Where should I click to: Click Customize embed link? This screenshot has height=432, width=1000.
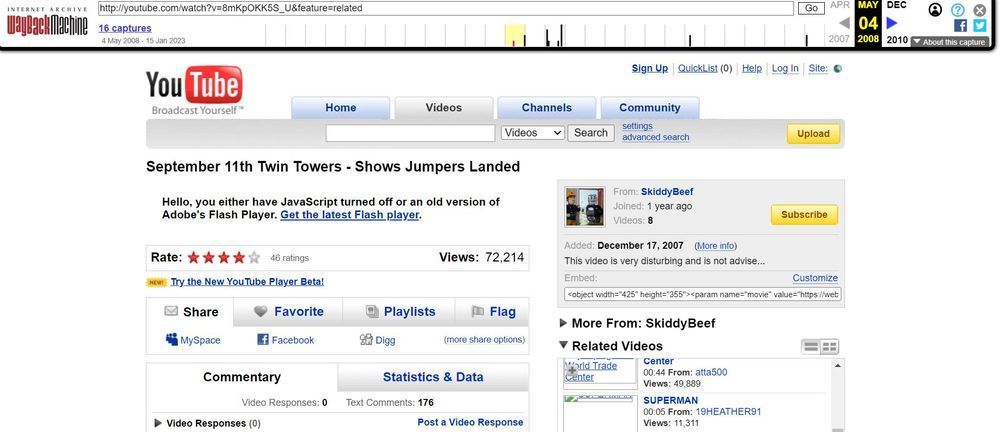[815, 278]
